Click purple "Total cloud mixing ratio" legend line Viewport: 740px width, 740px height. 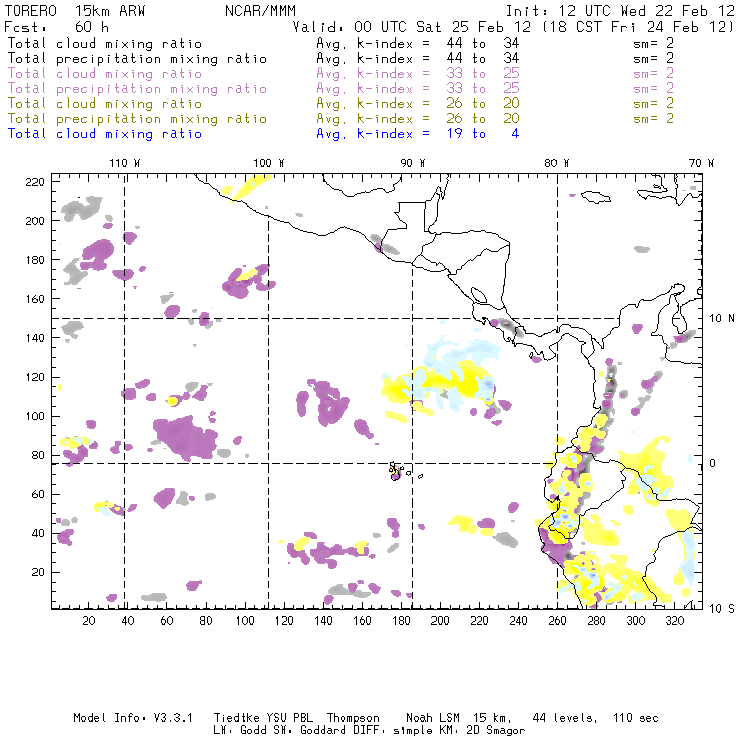coord(105,74)
